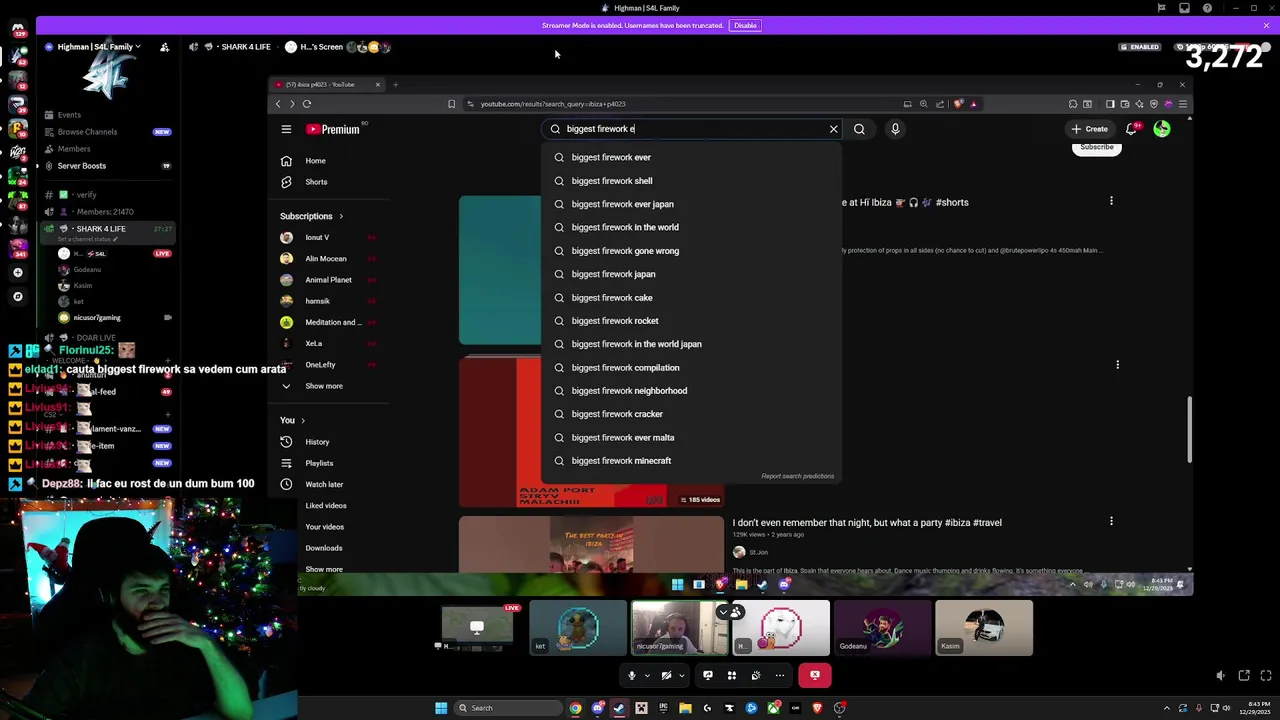Enter full screen for the call
Image resolution: width=1280 pixels, height=720 pixels.
click(x=1264, y=676)
